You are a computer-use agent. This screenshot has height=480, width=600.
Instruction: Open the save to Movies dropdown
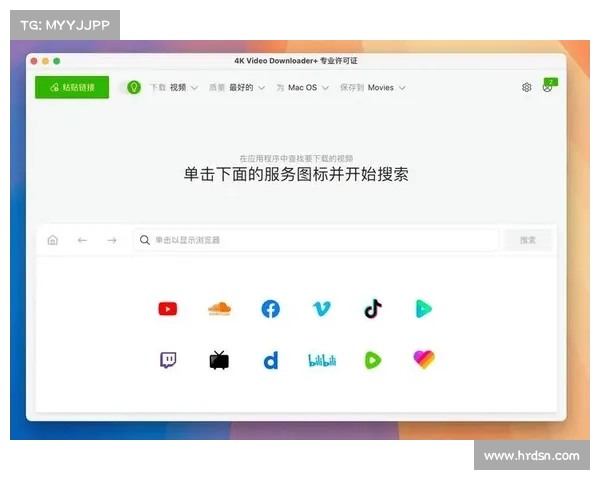373,88
